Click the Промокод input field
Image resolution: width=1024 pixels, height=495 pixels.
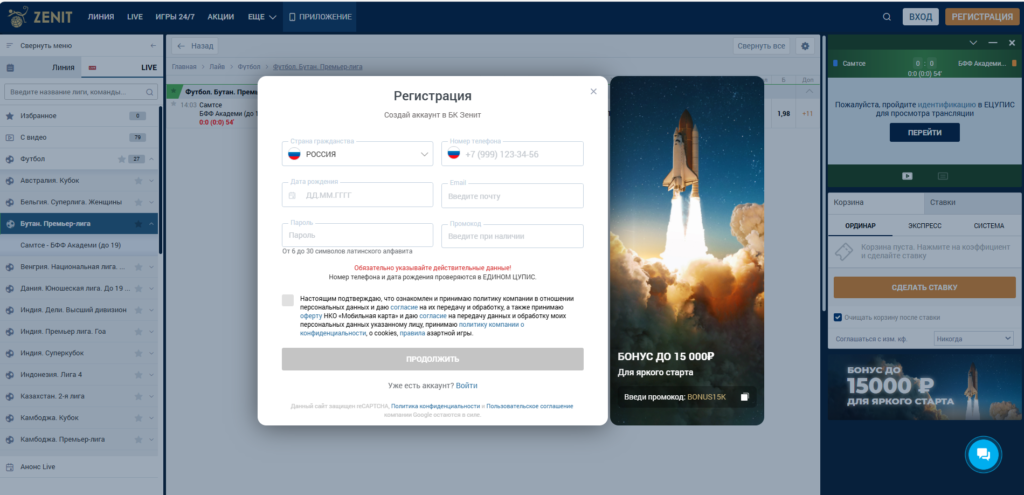pyautogui.click(x=512, y=236)
